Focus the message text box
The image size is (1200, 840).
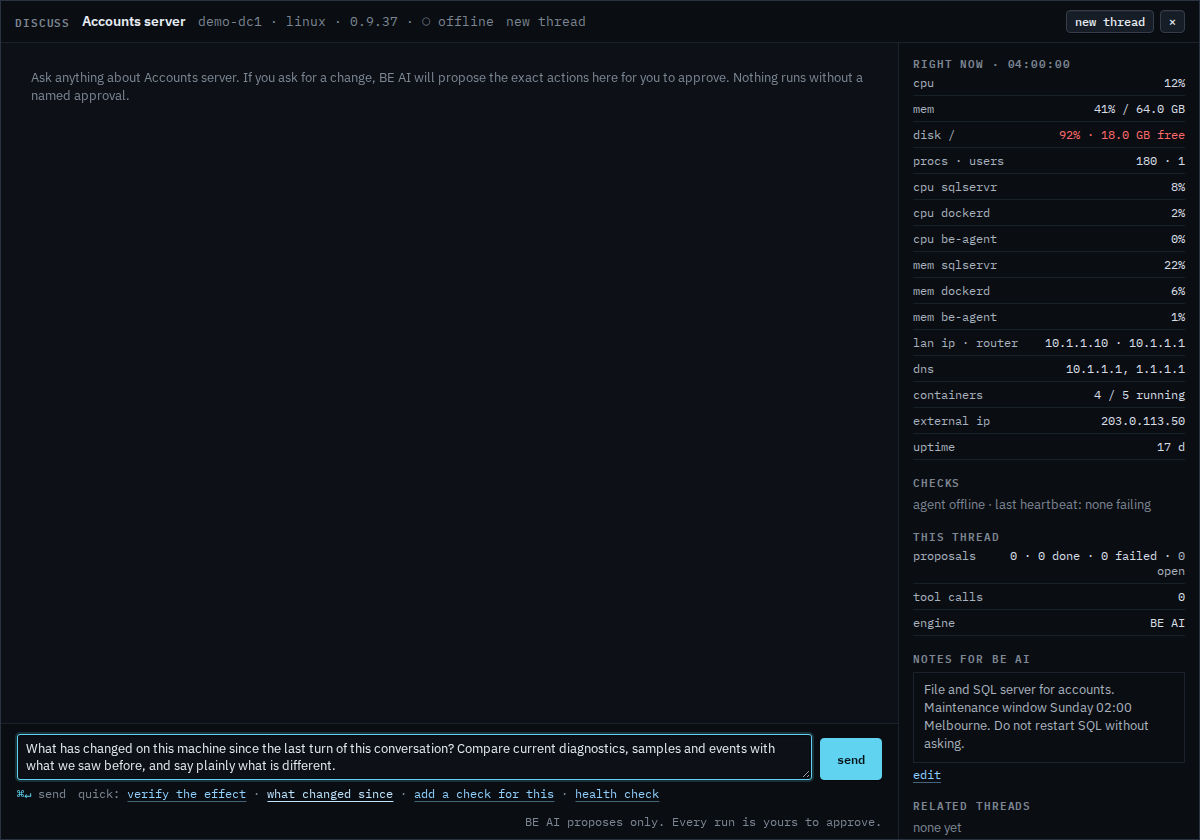pyautogui.click(x=414, y=757)
